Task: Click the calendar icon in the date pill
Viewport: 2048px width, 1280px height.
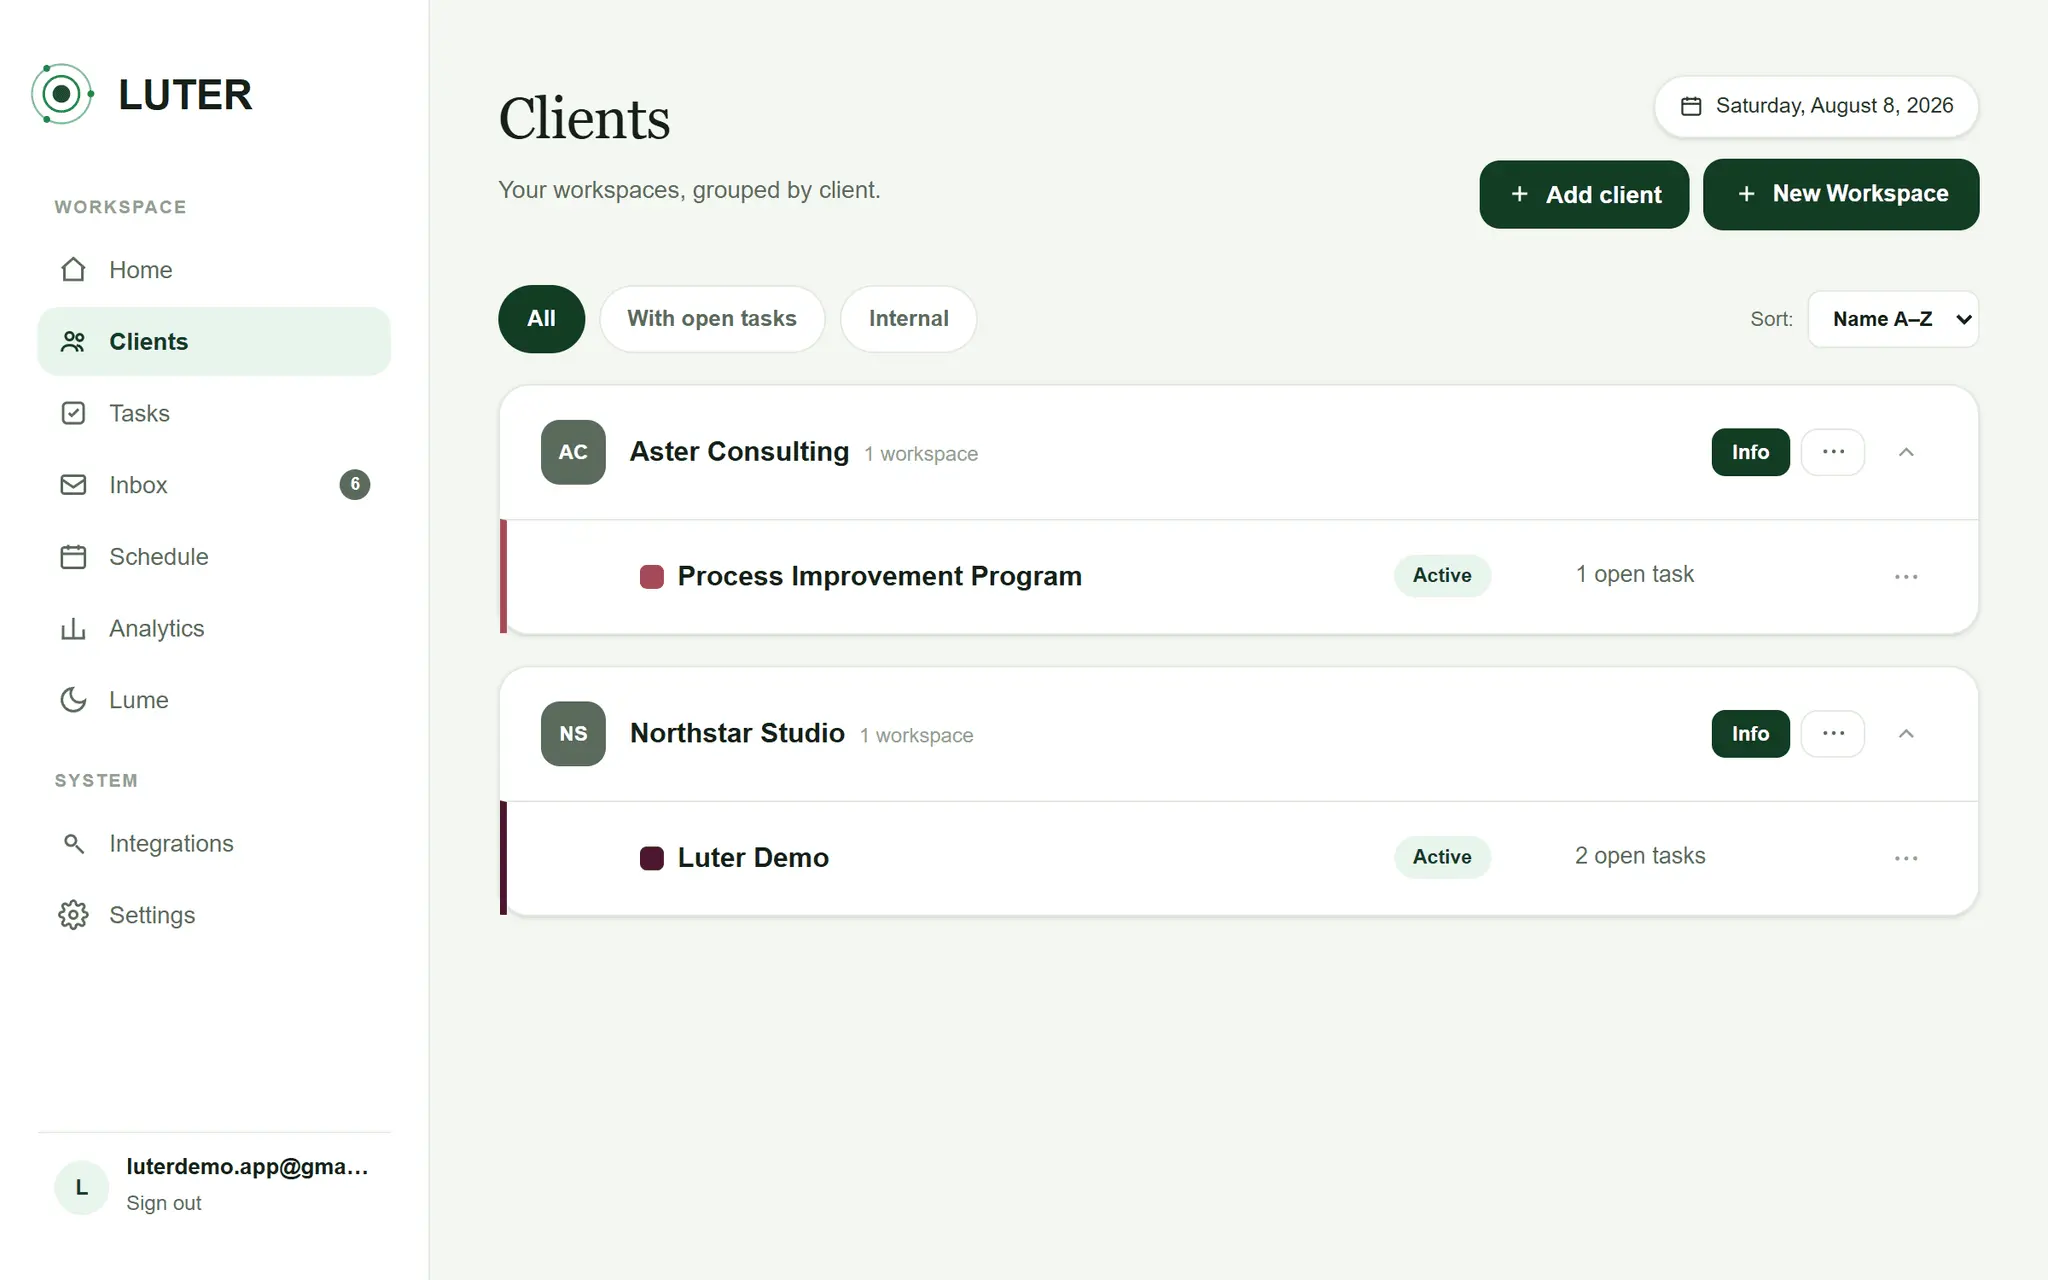Action: pos(1691,106)
